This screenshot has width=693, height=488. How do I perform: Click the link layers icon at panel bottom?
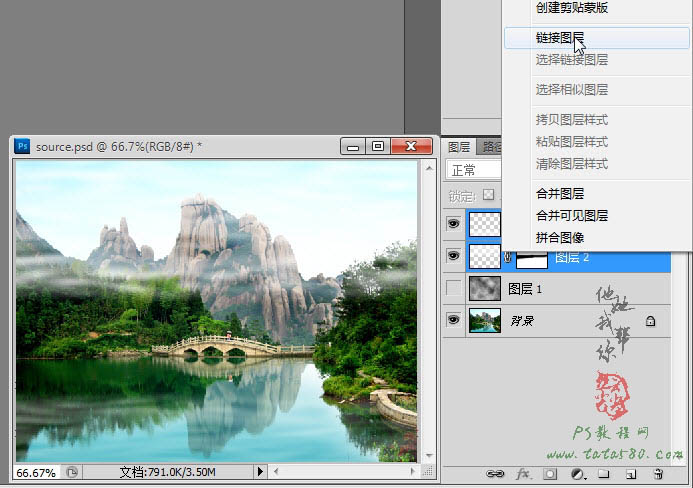pos(495,474)
